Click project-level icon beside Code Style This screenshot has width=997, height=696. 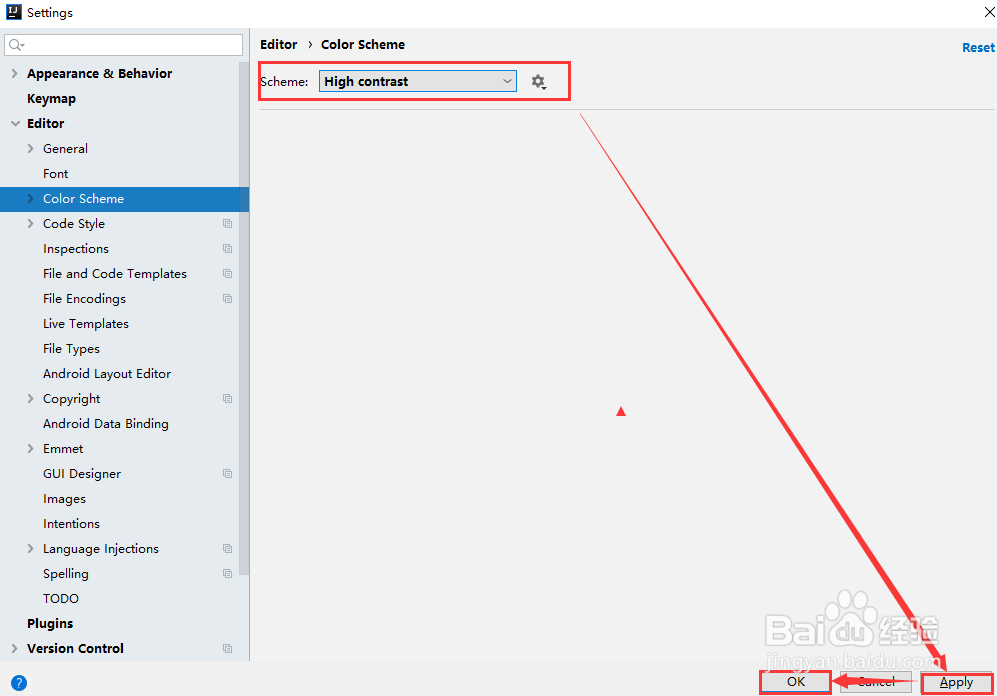pos(228,224)
